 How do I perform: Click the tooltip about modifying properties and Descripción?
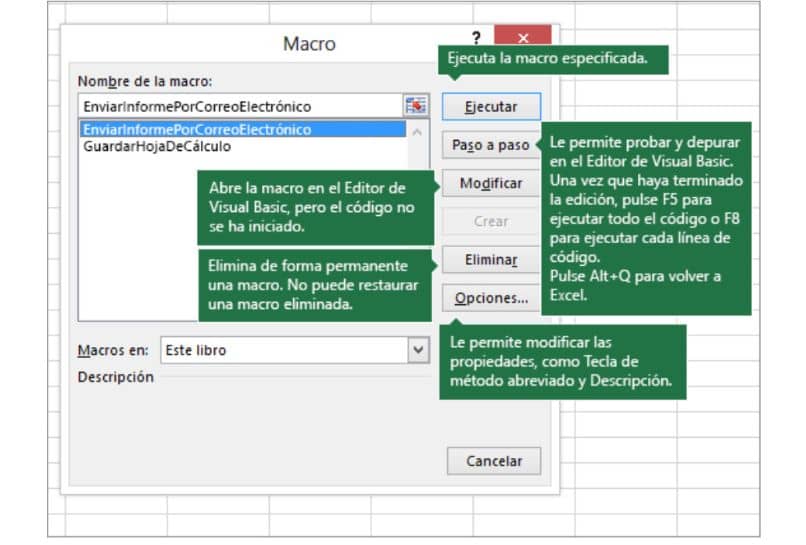pos(563,362)
